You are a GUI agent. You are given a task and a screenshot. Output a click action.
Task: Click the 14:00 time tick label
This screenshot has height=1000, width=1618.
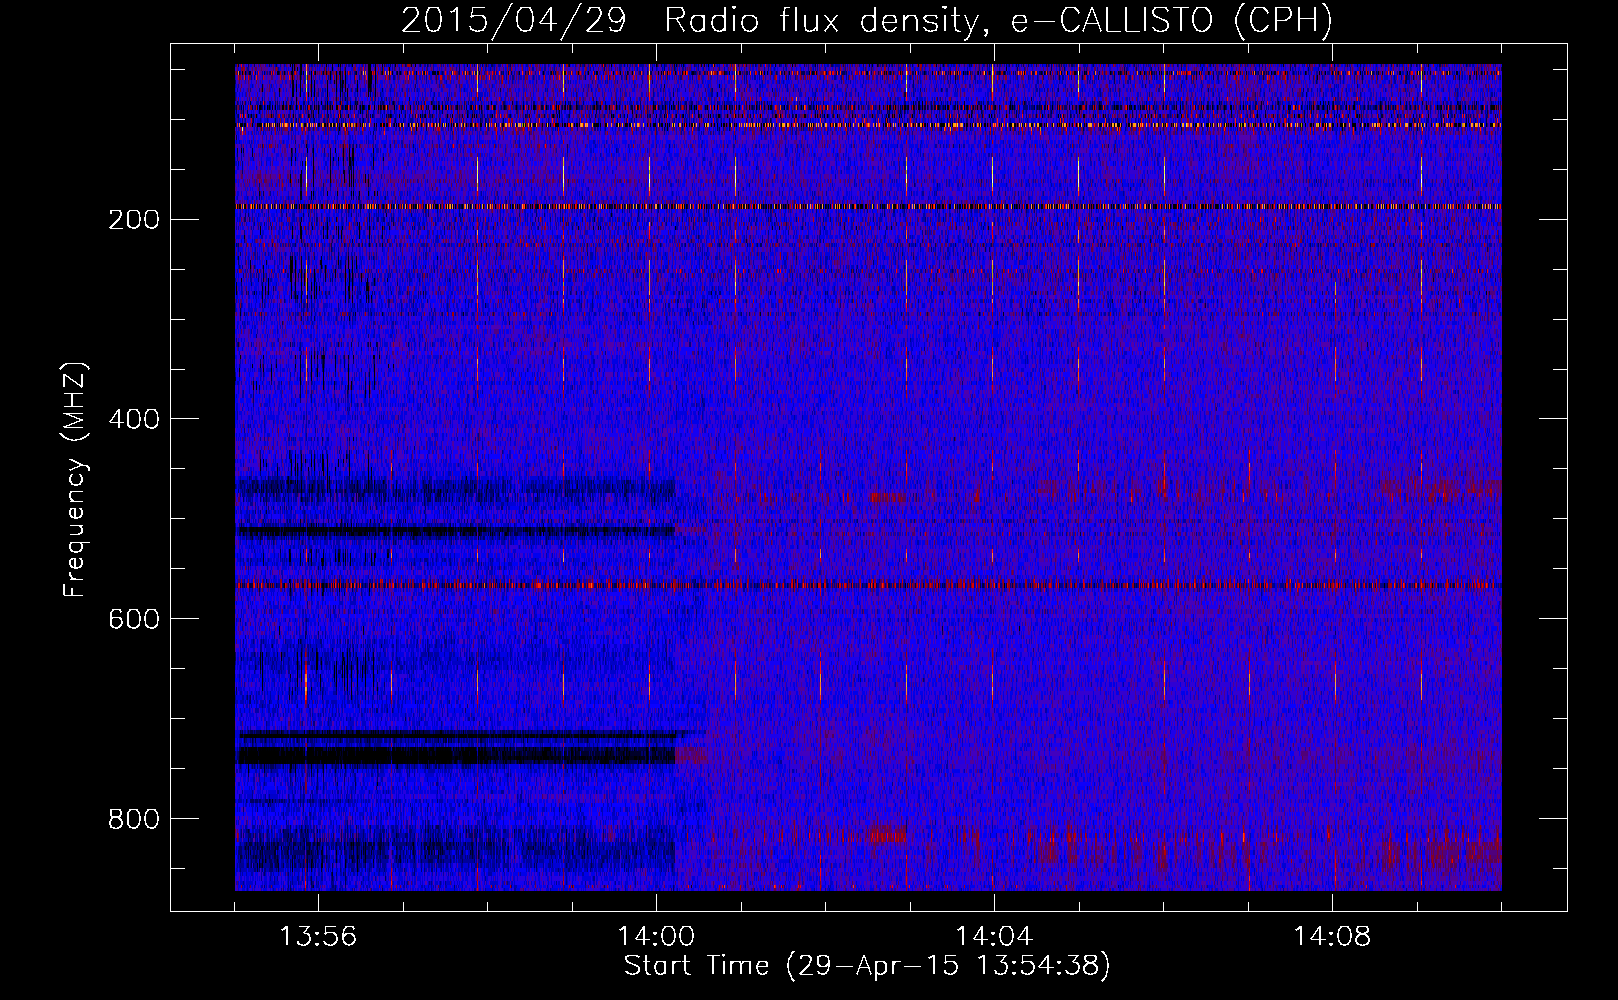click(656, 937)
